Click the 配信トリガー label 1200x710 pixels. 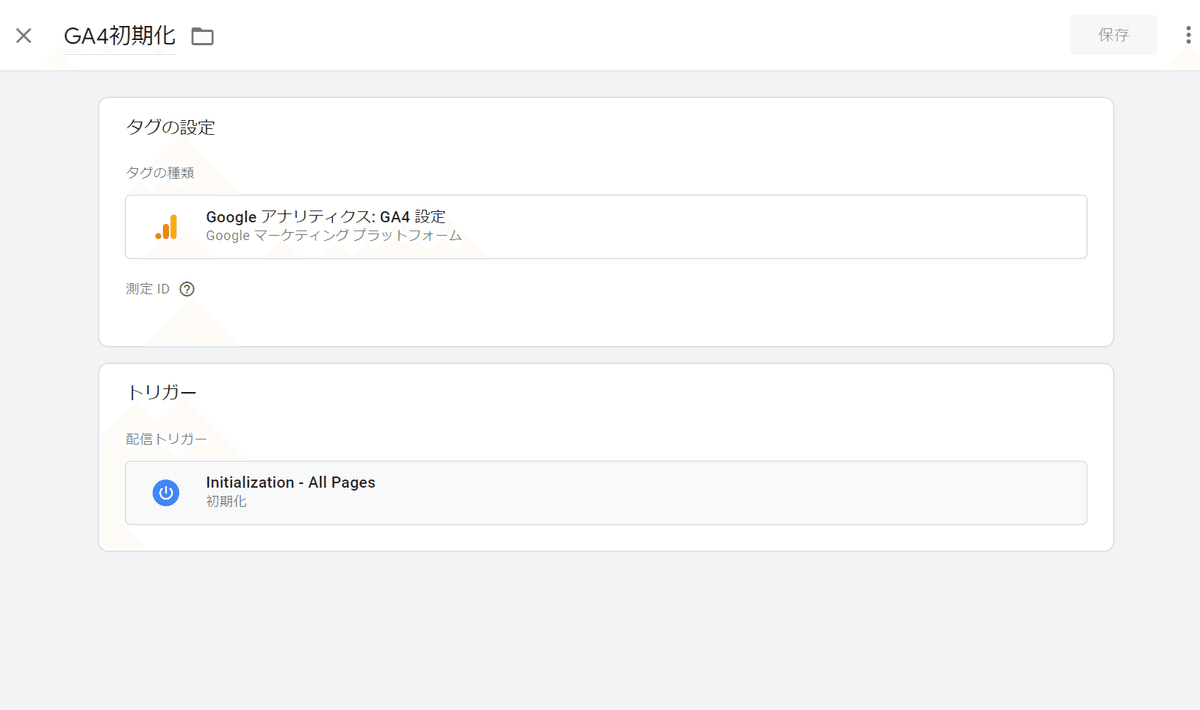[x=167, y=439]
